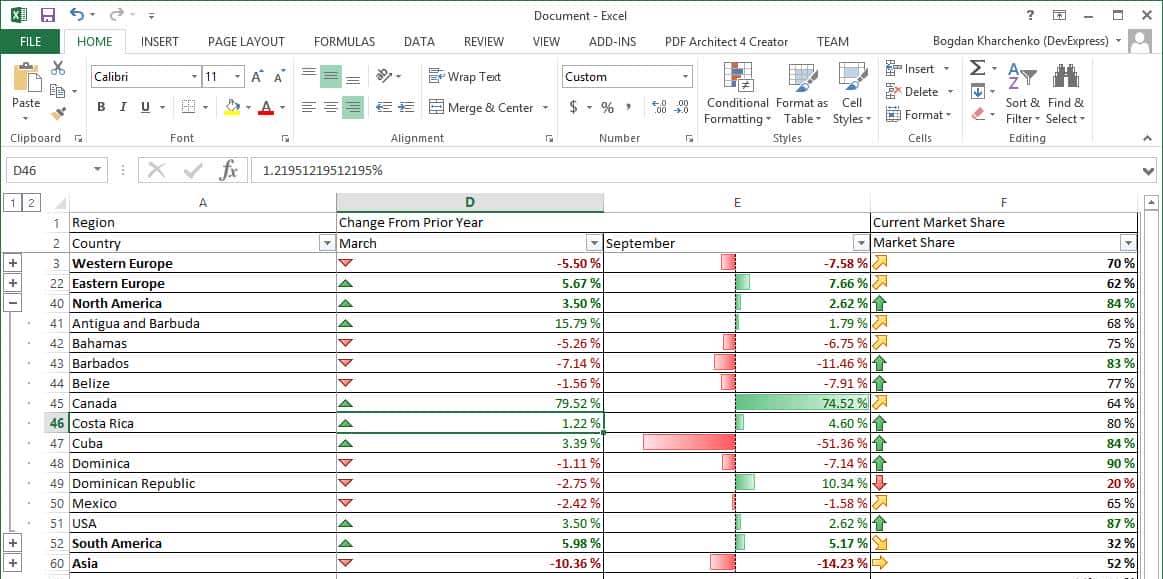
Task: Open the Sort & Filter menu
Action: tap(1022, 95)
